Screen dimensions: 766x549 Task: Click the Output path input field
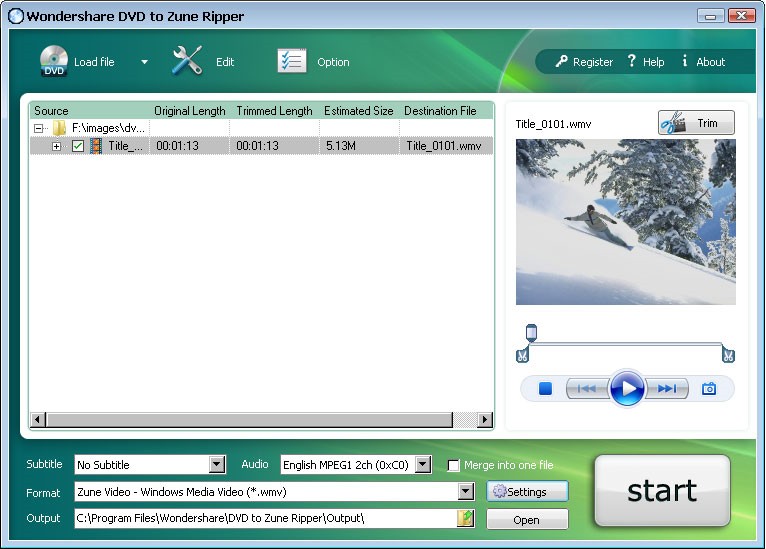[x=265, y=518]
